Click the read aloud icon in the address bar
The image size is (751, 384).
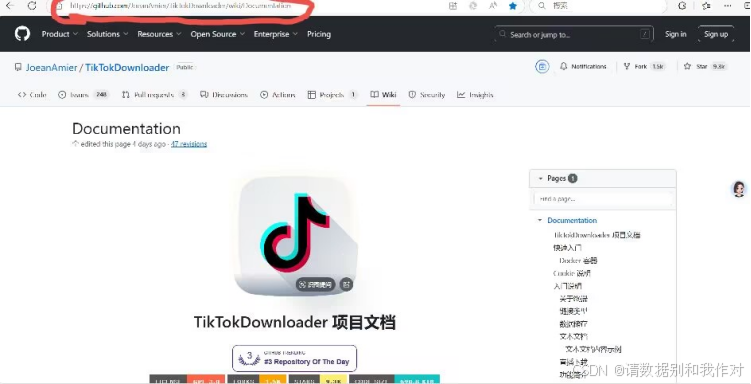[x=493, y=6]
